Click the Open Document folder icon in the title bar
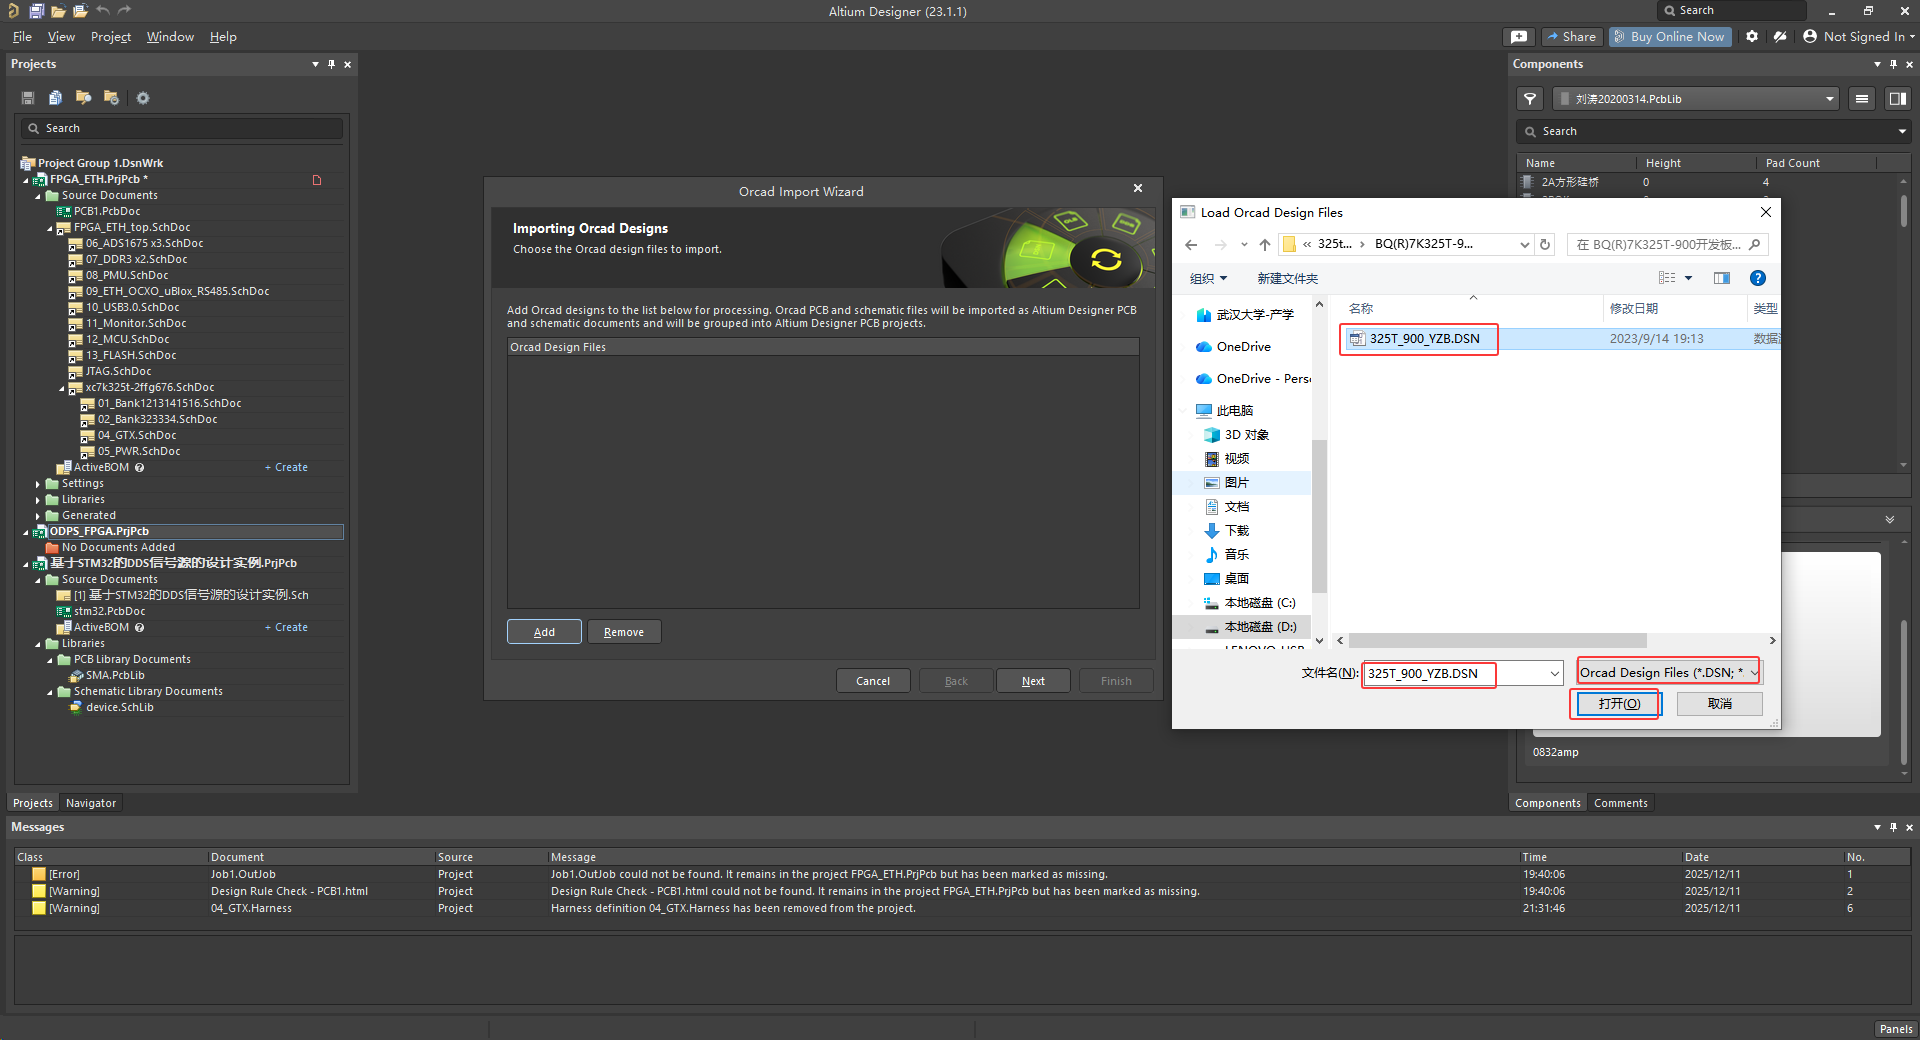This screenshot has width=1920, height=1040. (58, 11)
